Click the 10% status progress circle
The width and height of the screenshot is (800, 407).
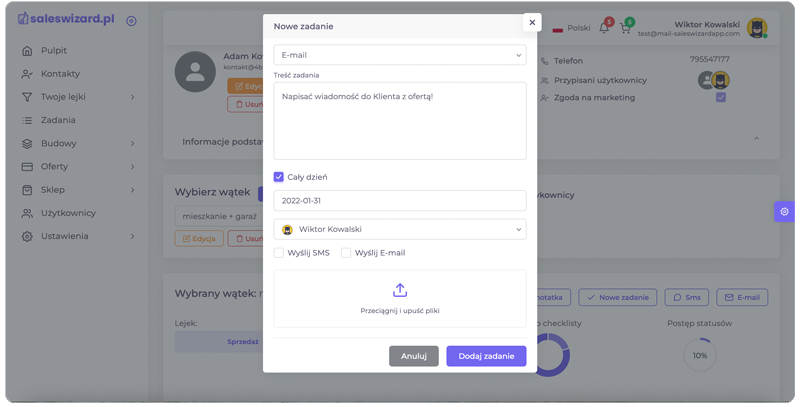(x=699, y=355)
